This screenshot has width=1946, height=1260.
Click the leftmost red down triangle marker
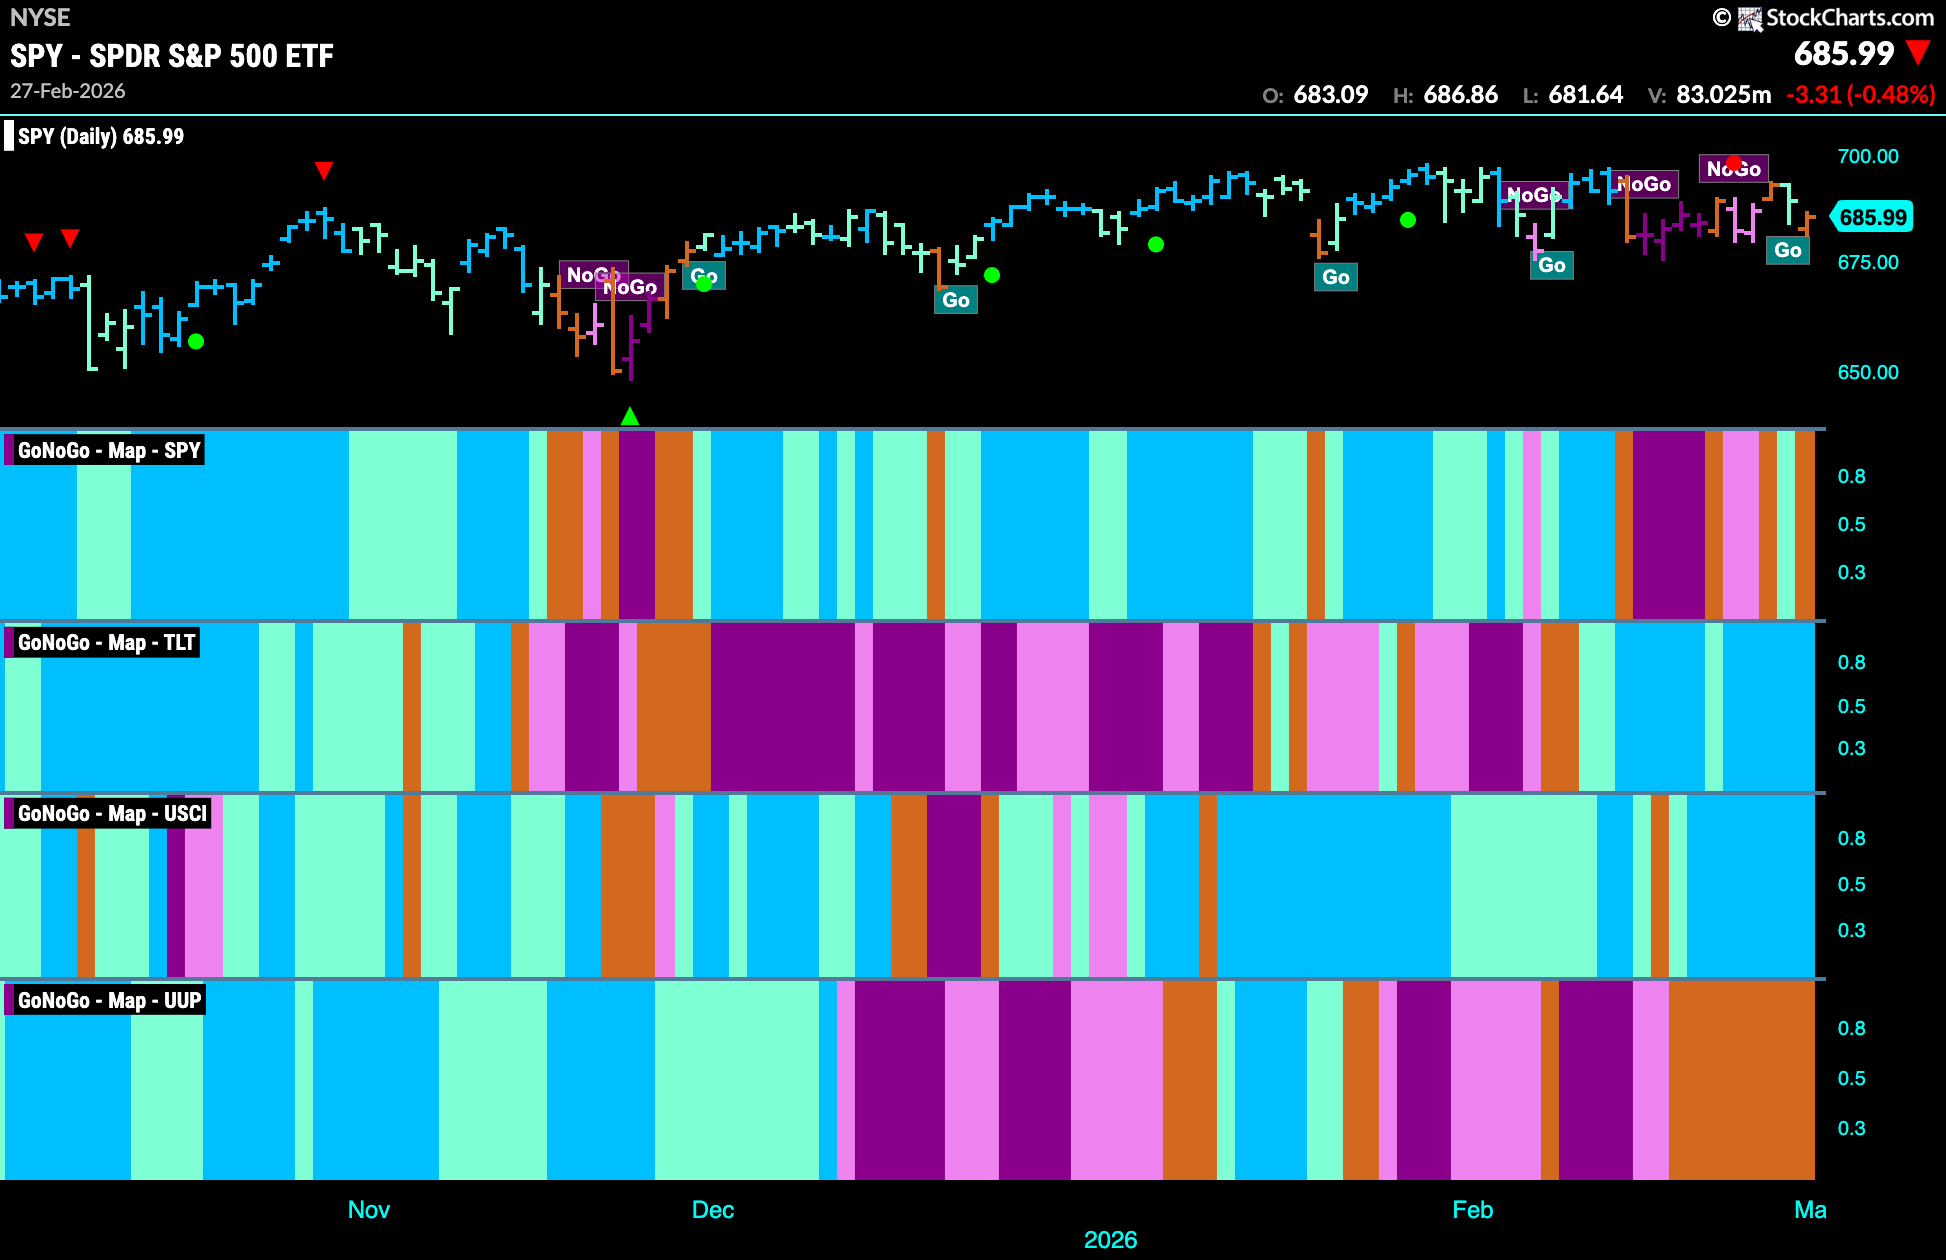(x=34, y=242)
